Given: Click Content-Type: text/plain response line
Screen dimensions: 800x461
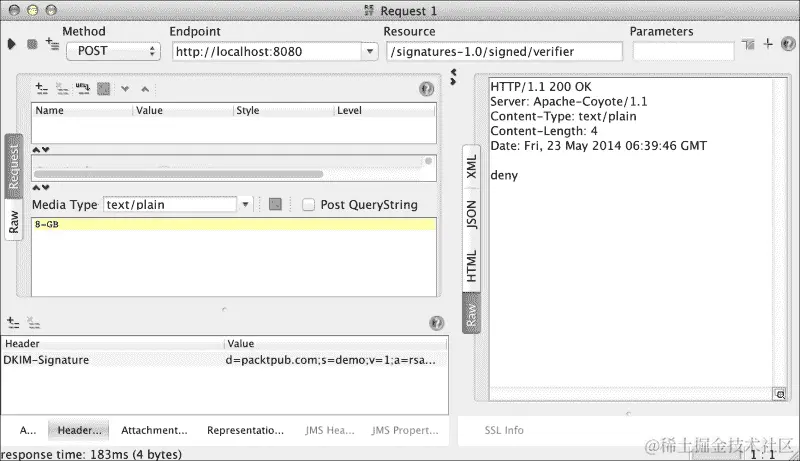Looking at the screenshot, I should pos(563,116).
